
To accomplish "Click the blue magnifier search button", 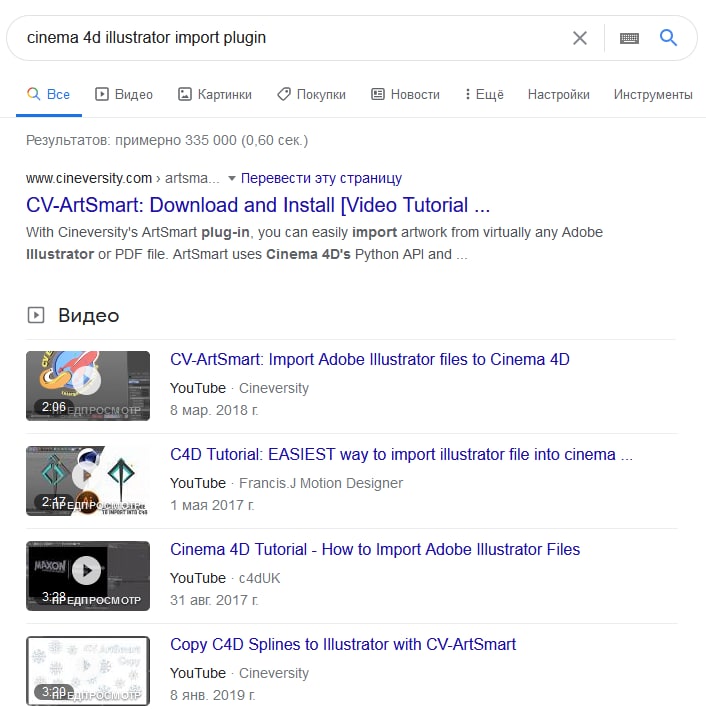I will tap(668, 37).
